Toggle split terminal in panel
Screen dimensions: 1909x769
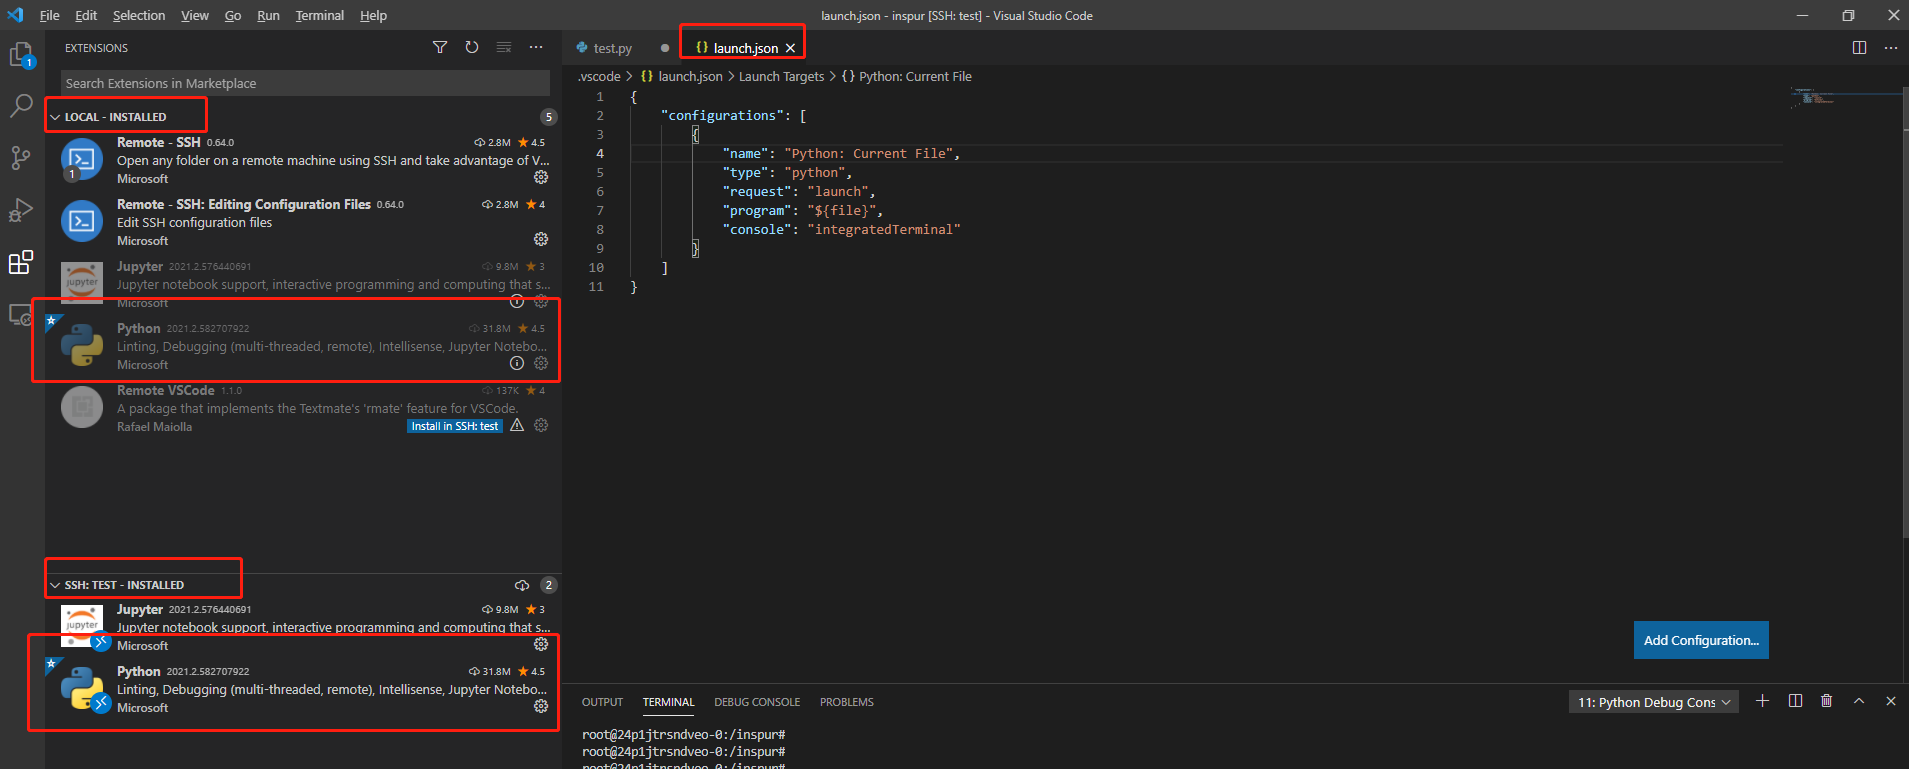point(1795,701)
